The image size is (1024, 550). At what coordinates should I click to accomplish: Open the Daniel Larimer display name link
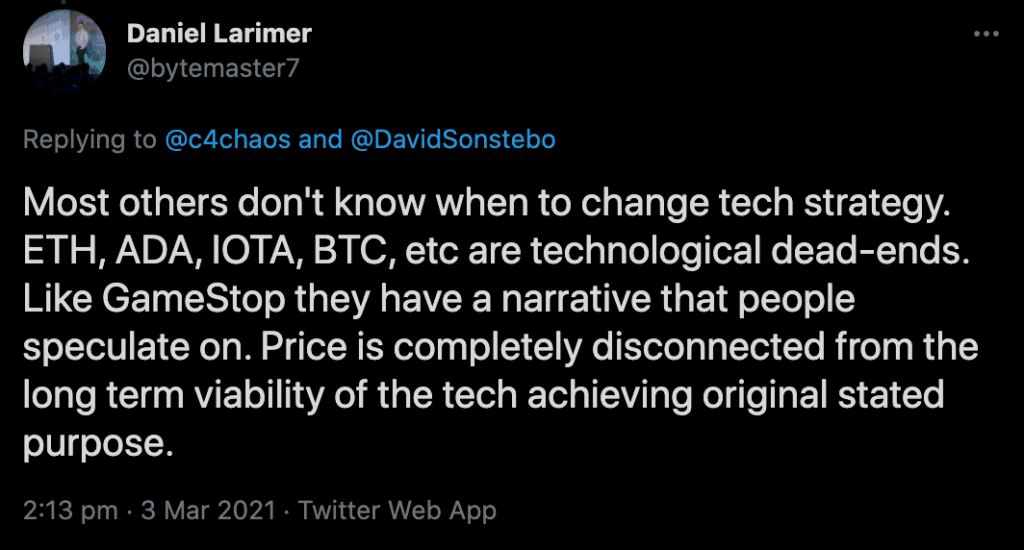click(x=219, y=33)
